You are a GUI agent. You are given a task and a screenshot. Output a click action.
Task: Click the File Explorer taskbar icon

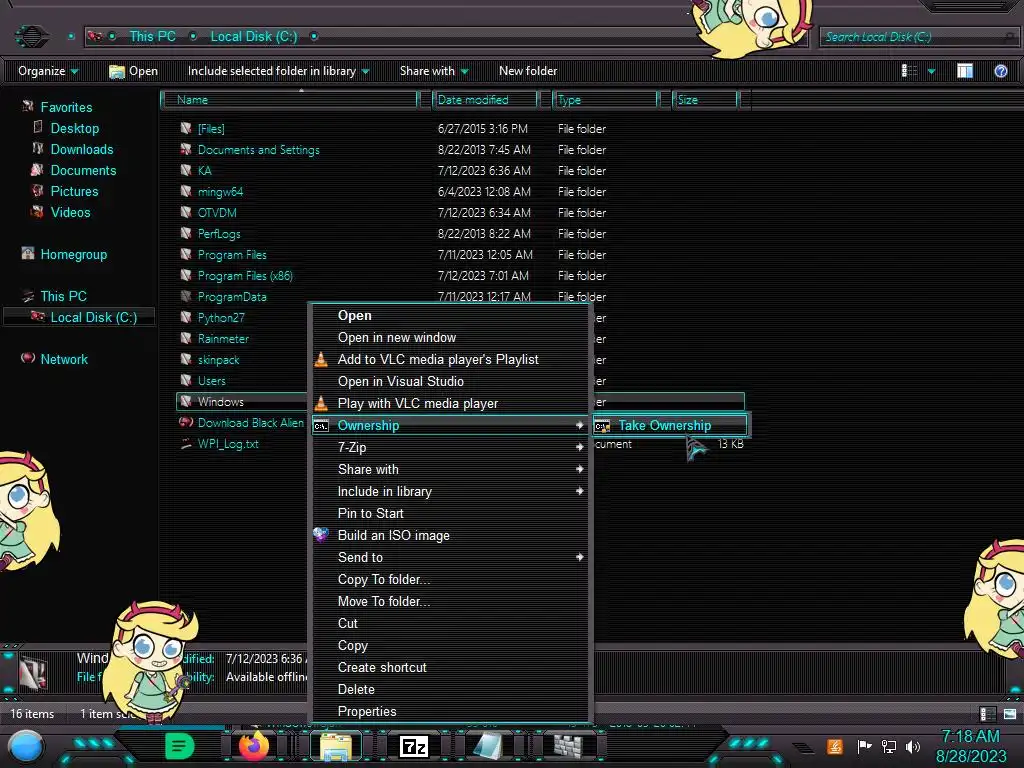click(x=336, y=746)
